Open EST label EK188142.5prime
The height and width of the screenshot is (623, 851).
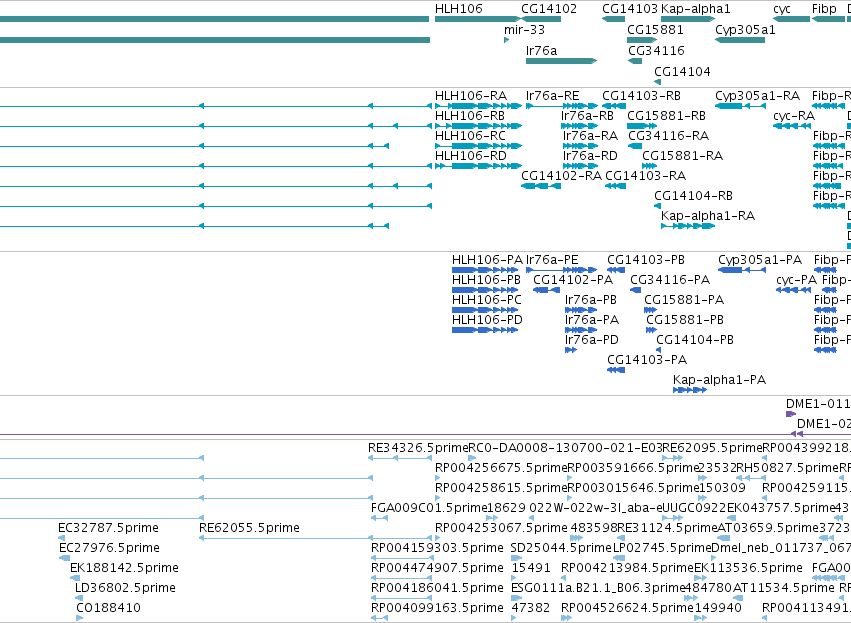tap(124, 568)
